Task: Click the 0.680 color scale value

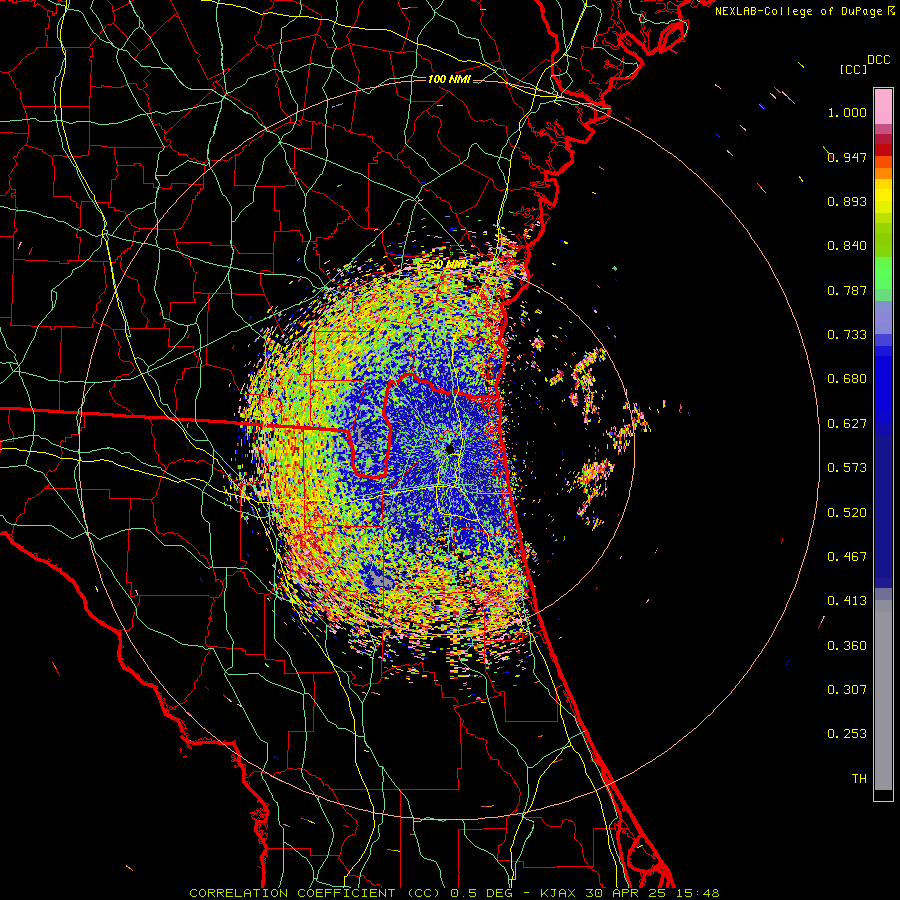Action: pyautogui.click(x=847, y=379)
